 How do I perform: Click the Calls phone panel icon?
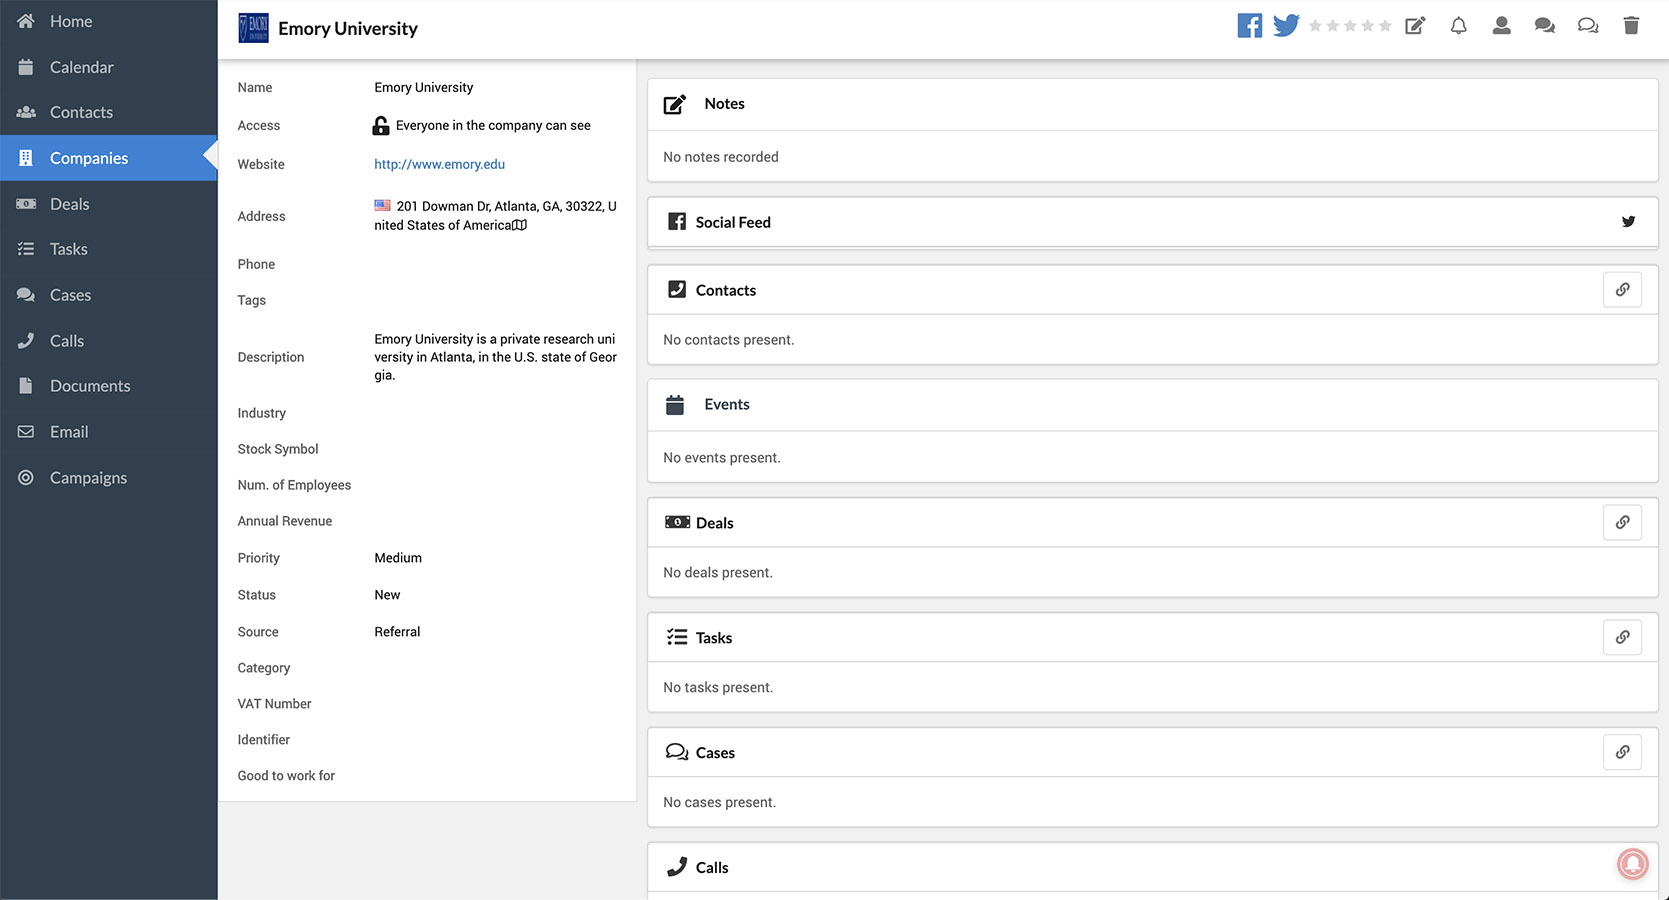pyautogui.click(x=677, y=867)
